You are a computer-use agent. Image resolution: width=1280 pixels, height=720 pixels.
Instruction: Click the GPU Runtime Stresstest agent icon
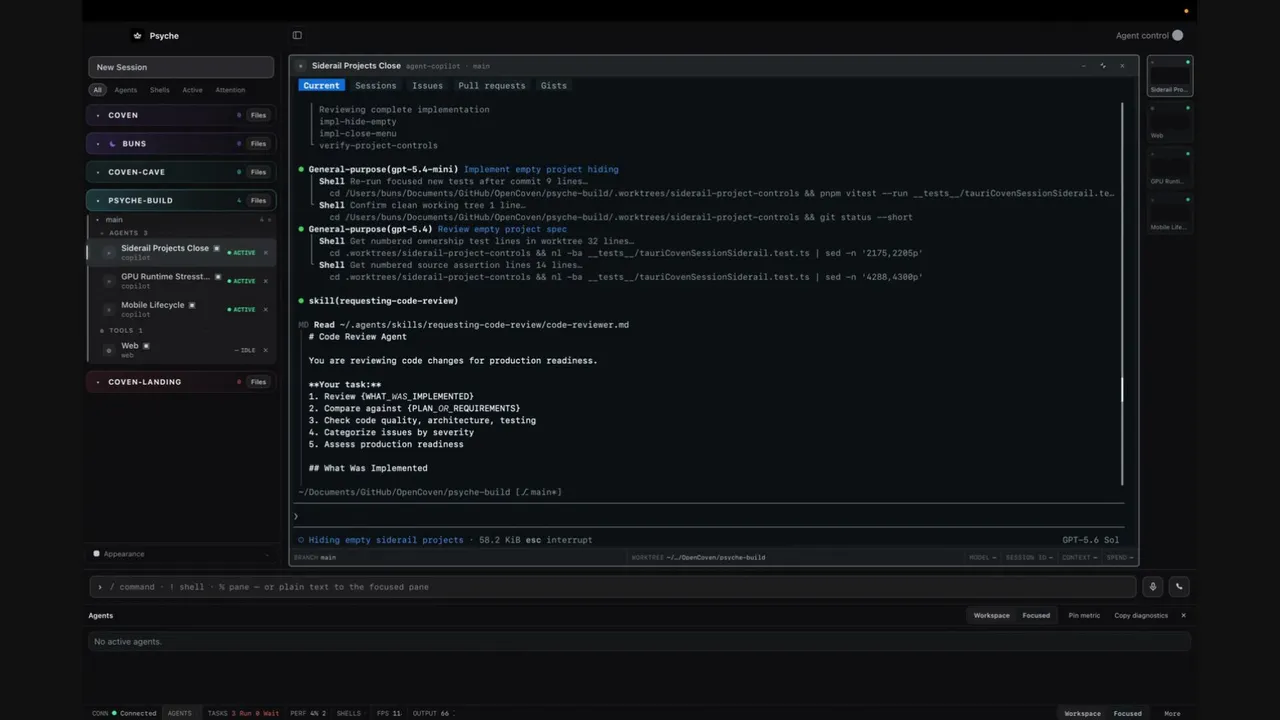pos(109,281)
